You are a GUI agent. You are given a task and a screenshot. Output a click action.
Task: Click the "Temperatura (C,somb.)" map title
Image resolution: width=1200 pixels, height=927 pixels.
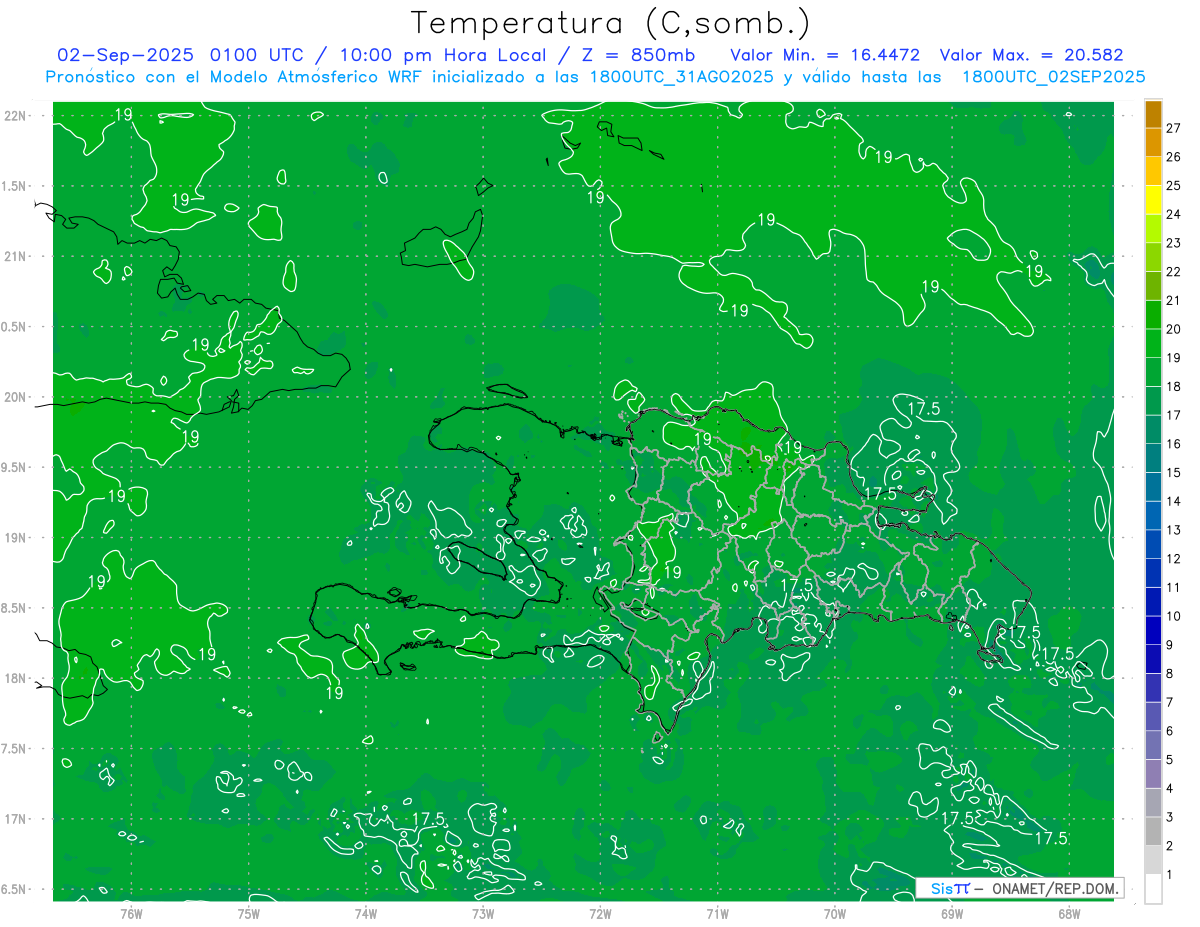click(x=611, y=23)
